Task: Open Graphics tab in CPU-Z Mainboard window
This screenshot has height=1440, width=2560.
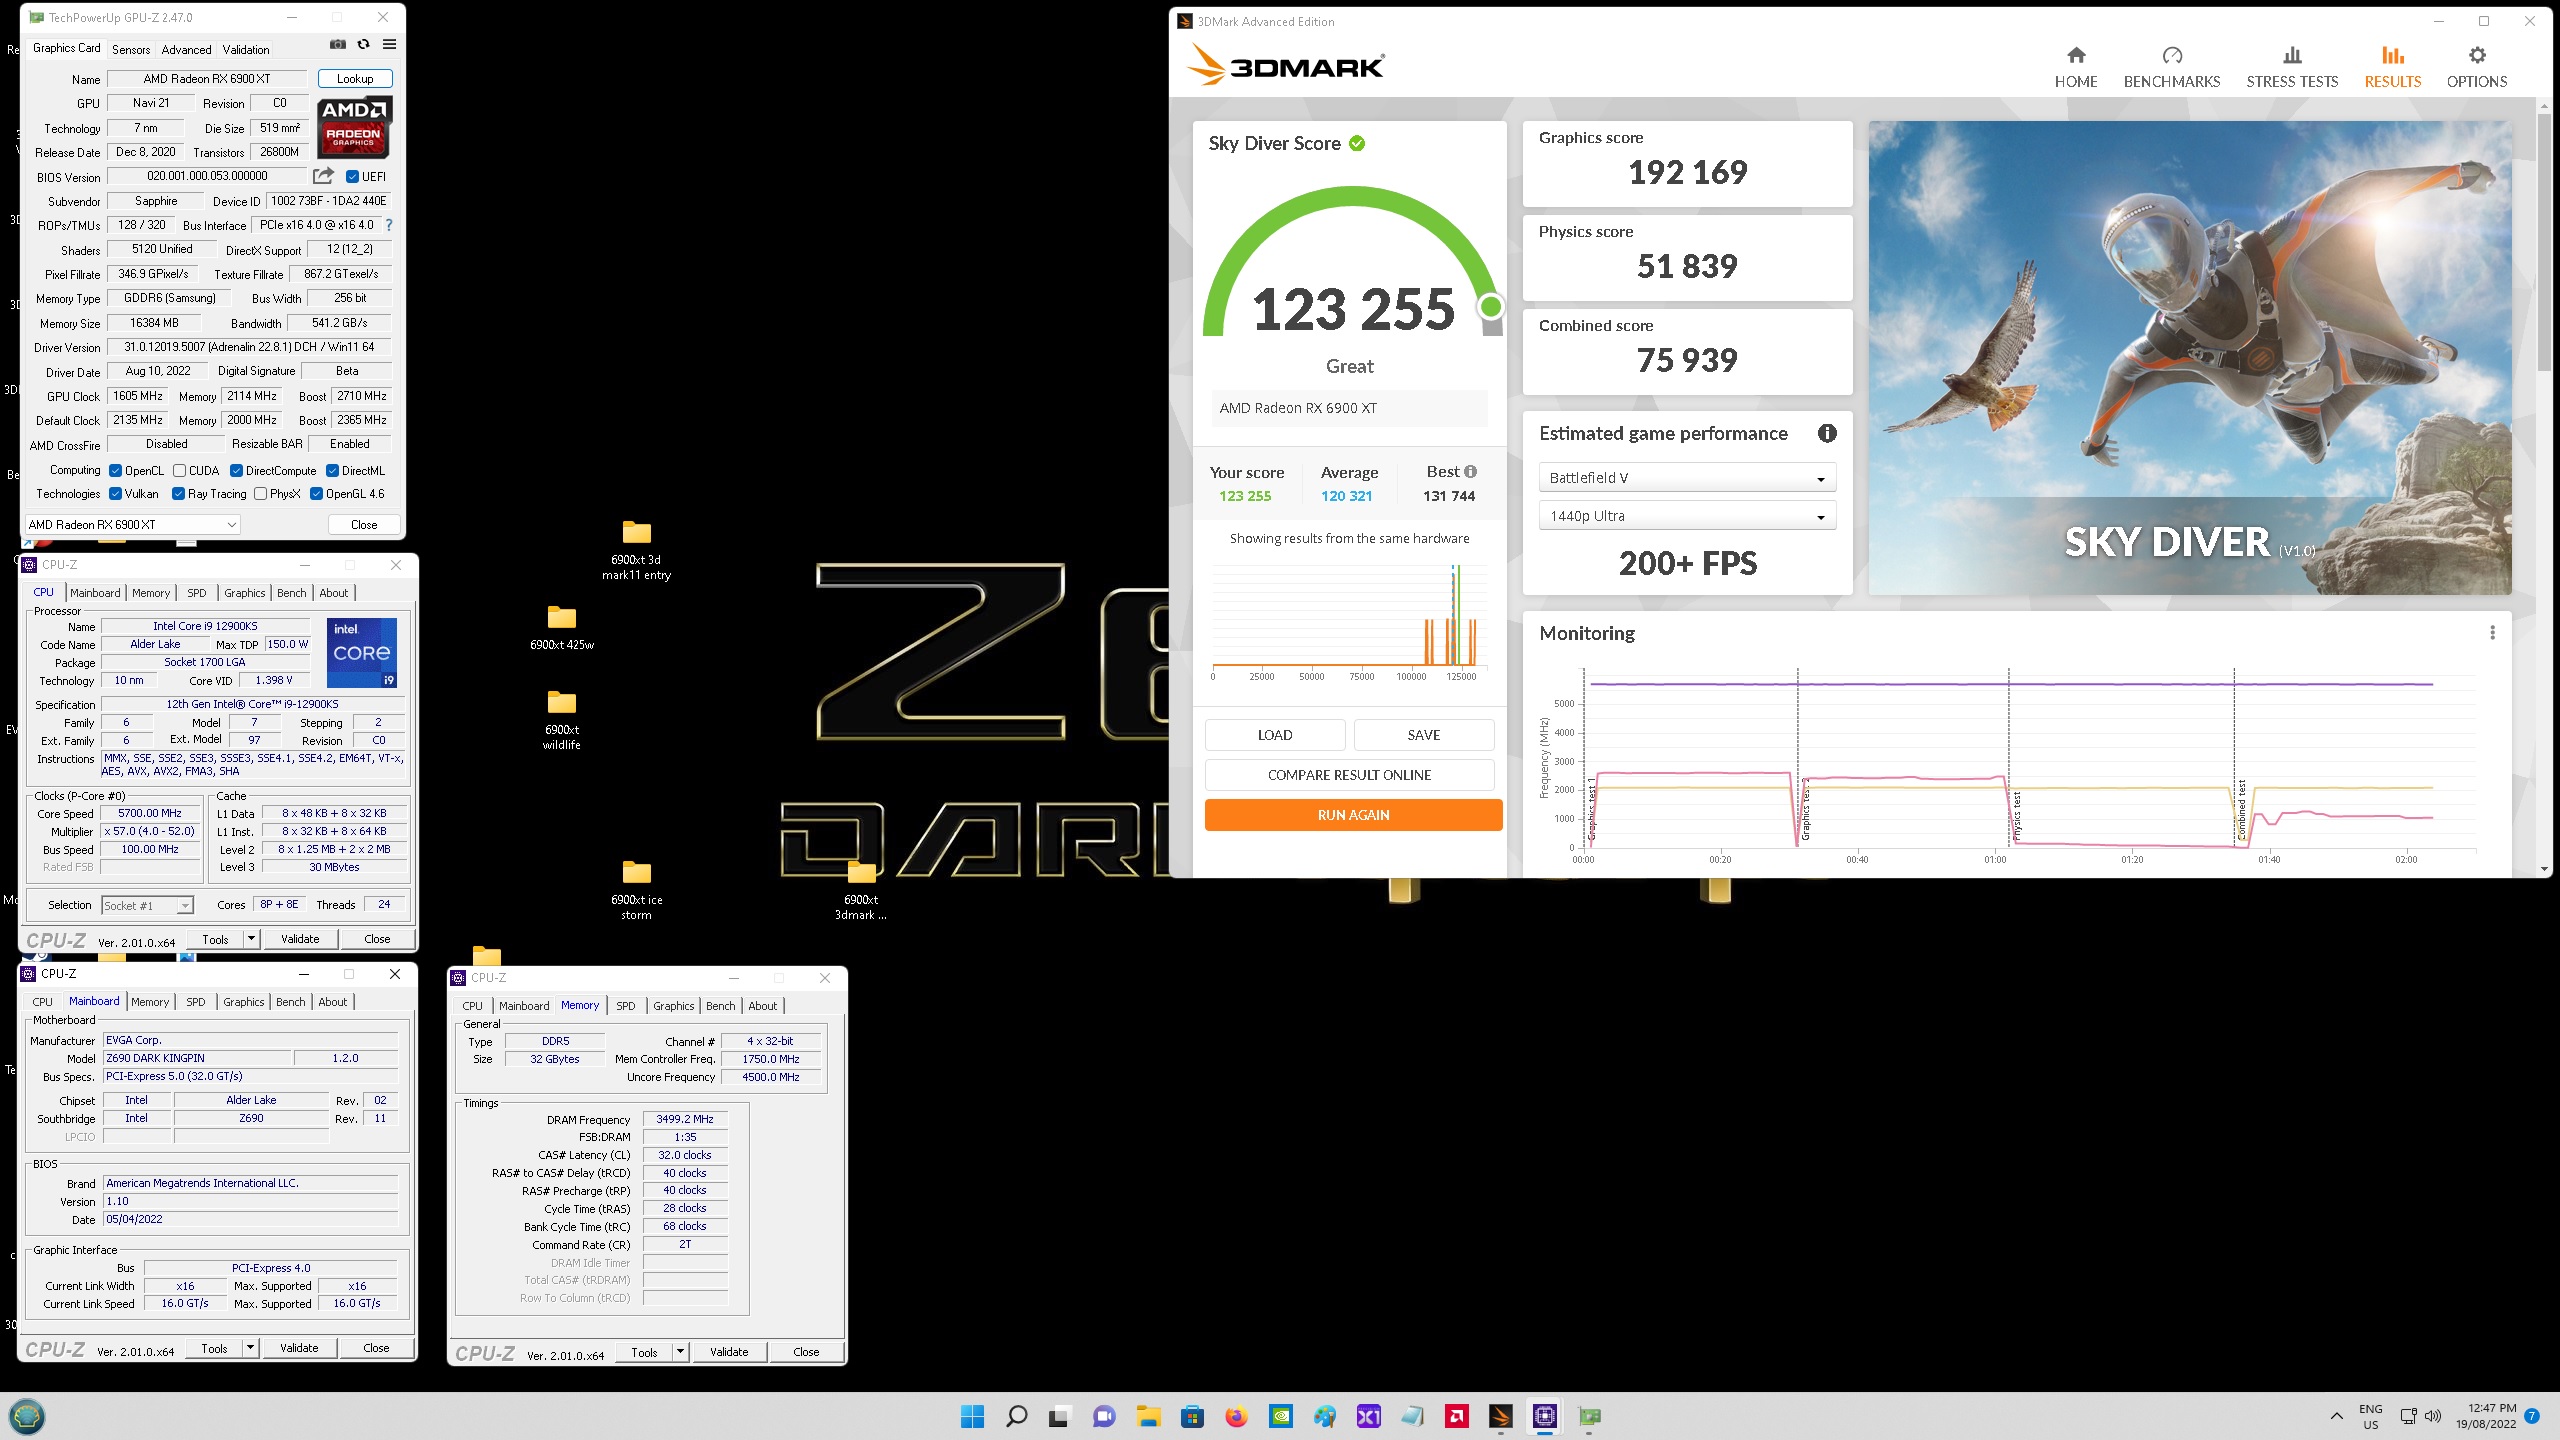Action: coord(244,1002)
